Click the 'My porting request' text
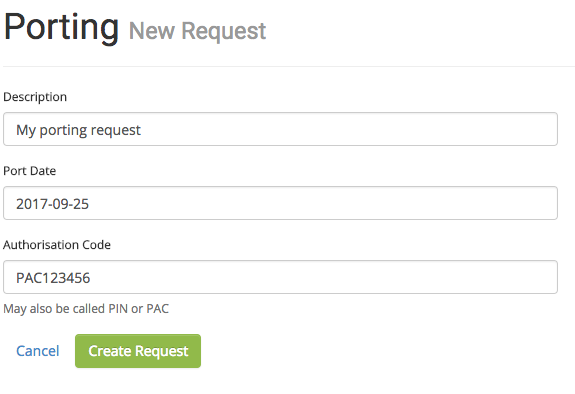The height and width of the screenshot is (394, 575). (x=78, y=130)
